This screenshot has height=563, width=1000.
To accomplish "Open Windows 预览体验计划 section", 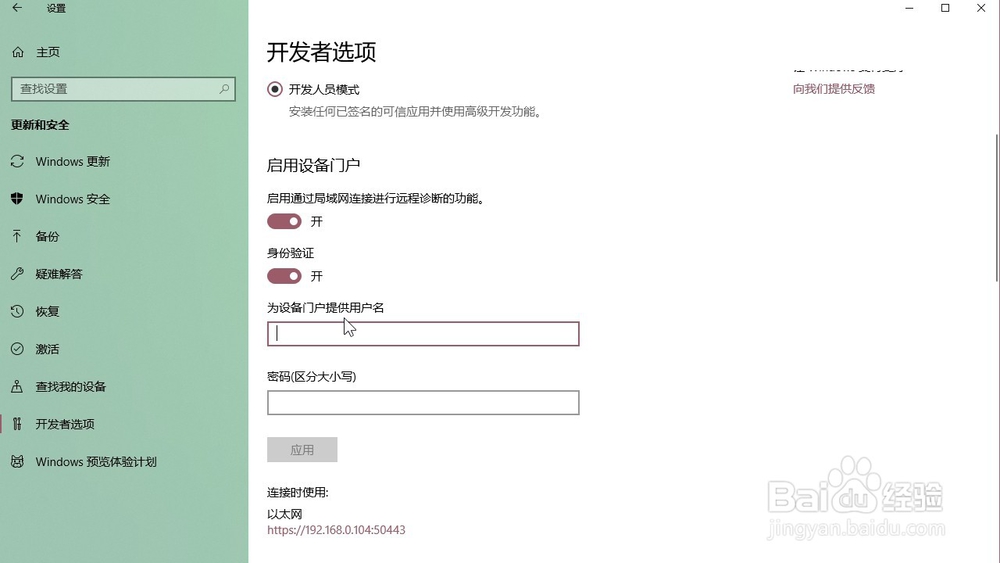I will [96, 462].
